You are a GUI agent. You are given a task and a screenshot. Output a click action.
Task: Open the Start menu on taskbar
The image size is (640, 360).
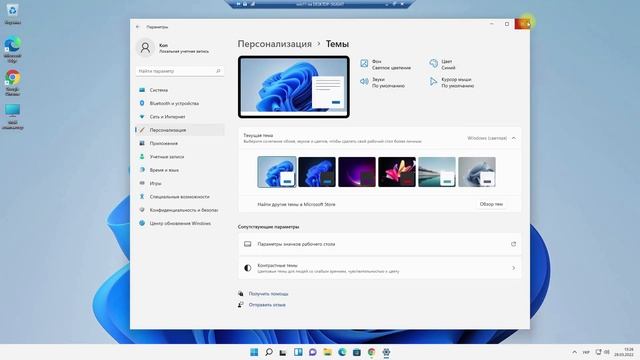[254, 352]
